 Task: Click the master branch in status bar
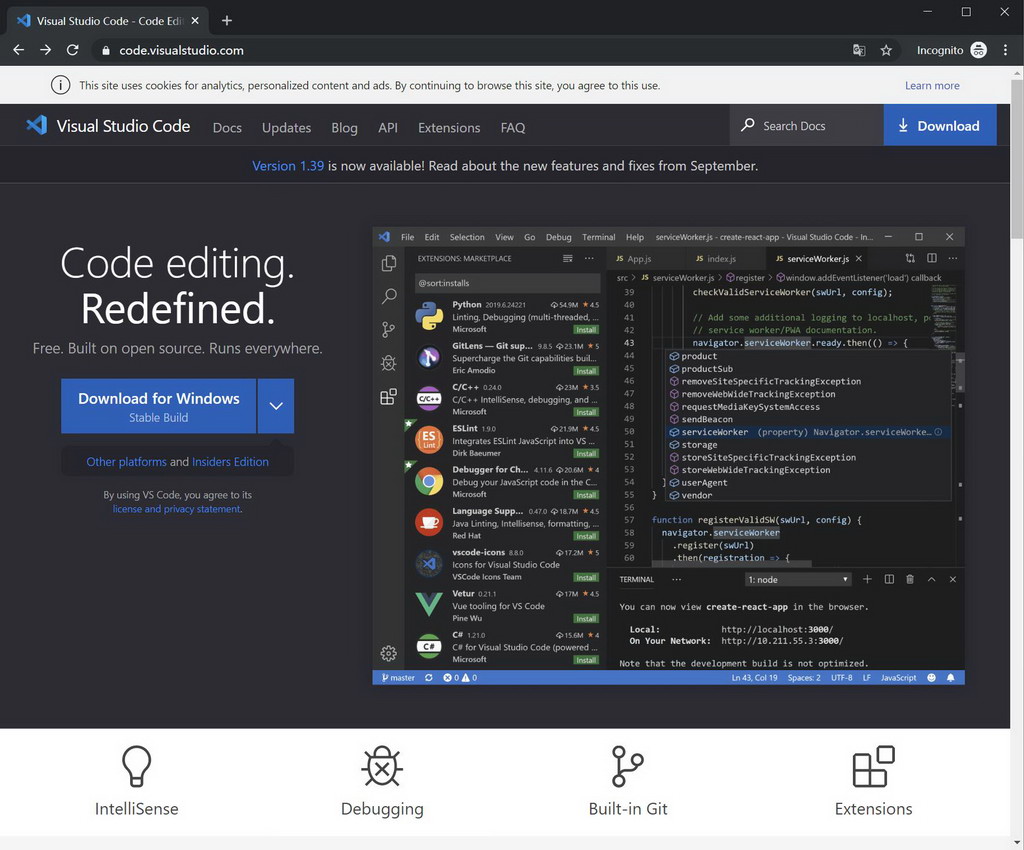coord(398,678)
